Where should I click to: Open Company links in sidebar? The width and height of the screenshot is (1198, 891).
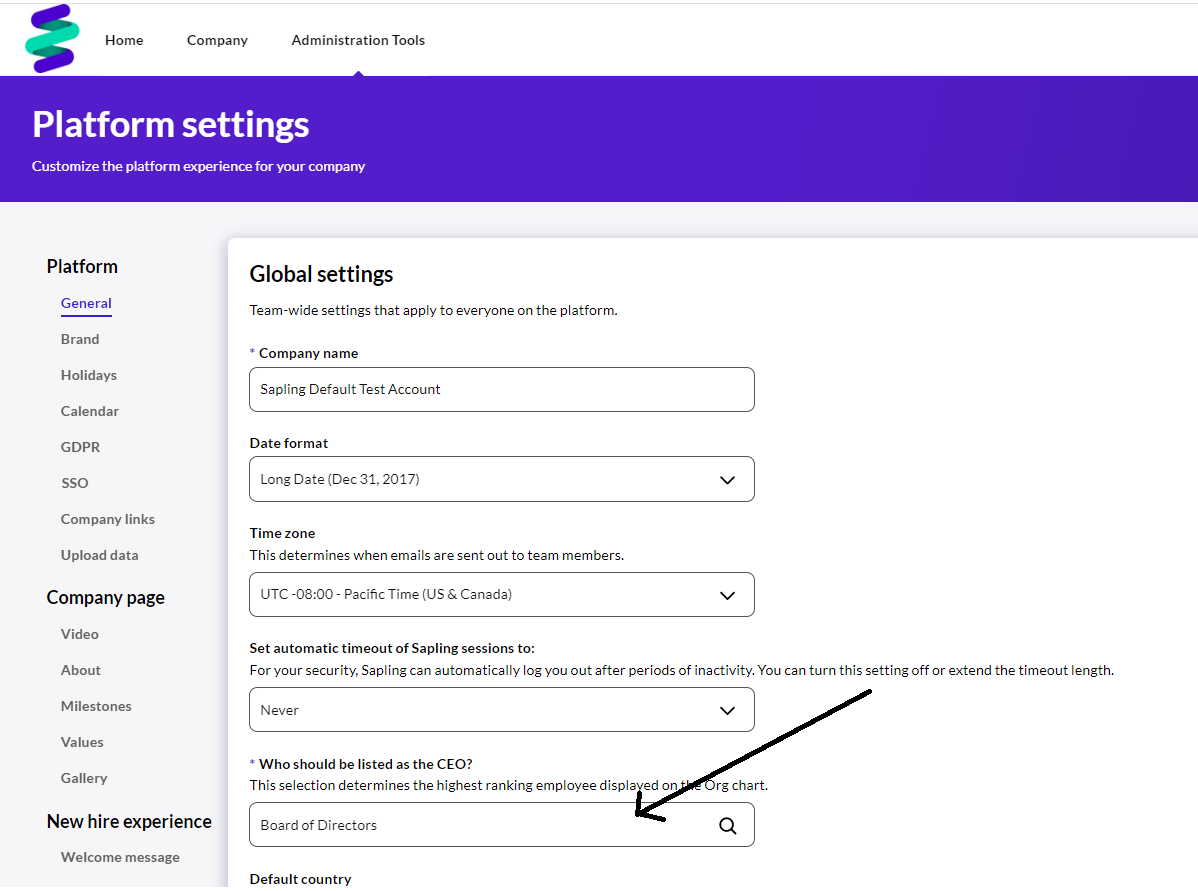[108, 519]
